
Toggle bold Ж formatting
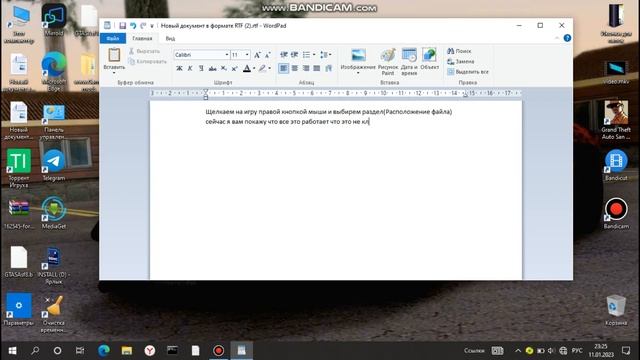(x=179, y=68)
